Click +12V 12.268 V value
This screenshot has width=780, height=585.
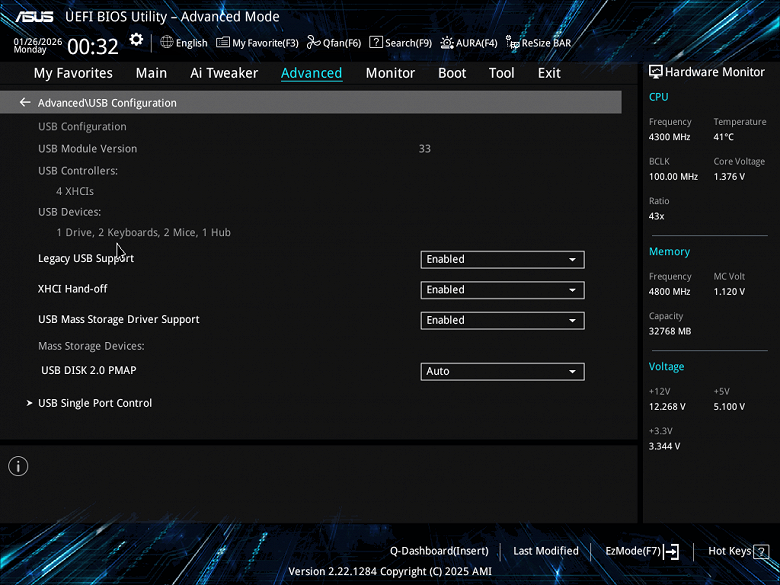click(667, 406)
